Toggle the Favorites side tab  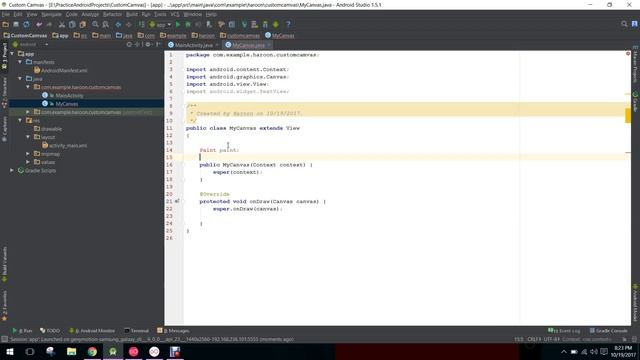(x=4, y=306)
